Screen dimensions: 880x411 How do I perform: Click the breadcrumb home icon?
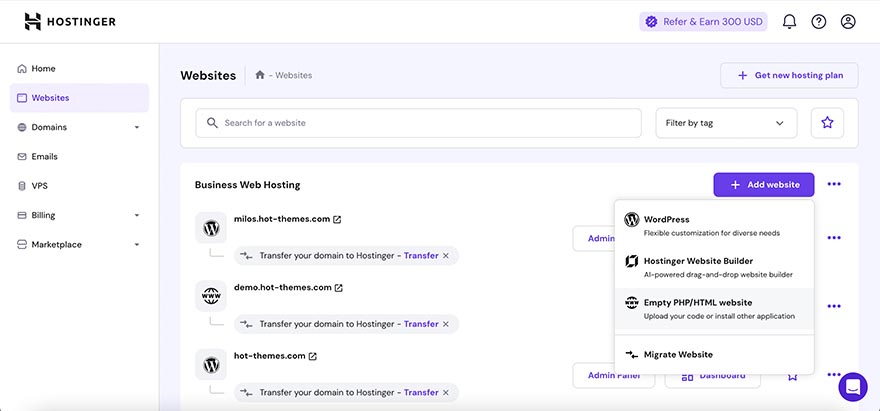(260, 75)
